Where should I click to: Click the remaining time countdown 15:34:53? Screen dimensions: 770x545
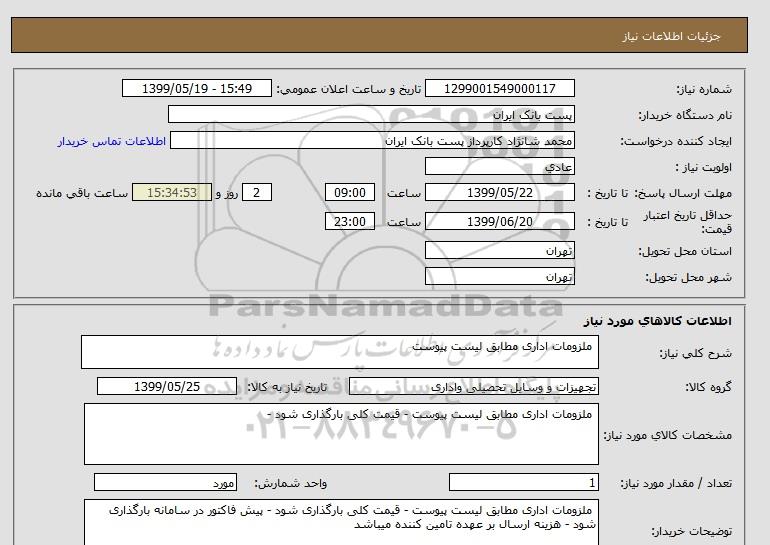[172, 192]
